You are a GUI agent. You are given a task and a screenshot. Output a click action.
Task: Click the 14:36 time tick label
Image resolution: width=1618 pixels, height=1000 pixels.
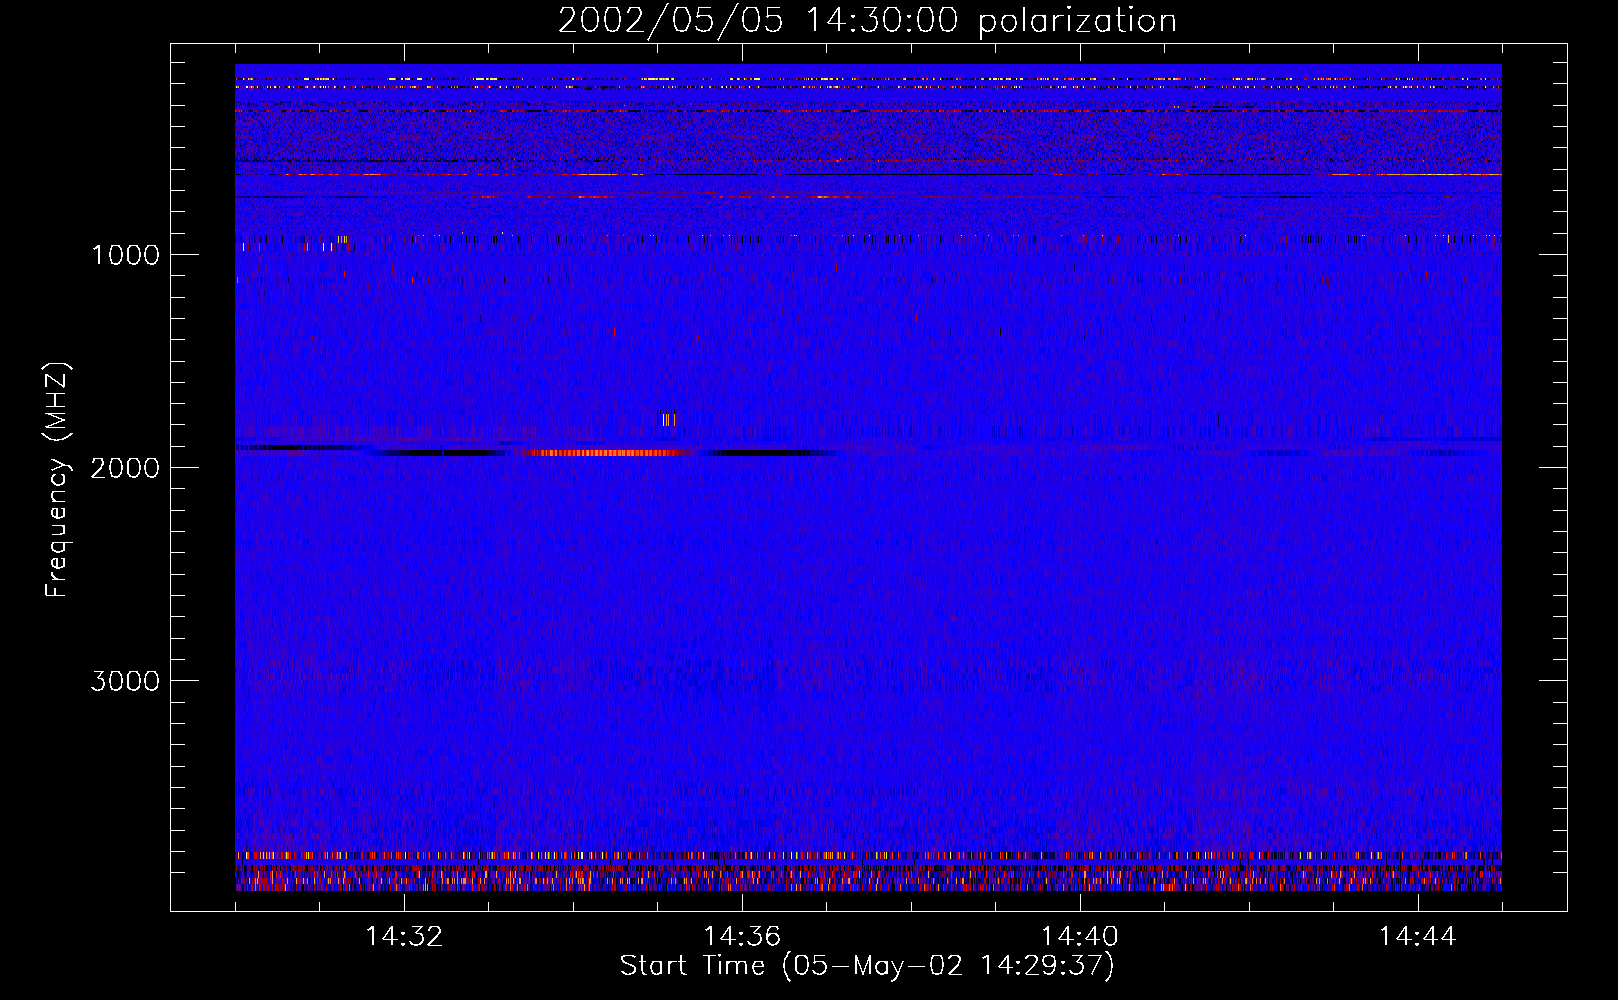(x=742, y=937)
